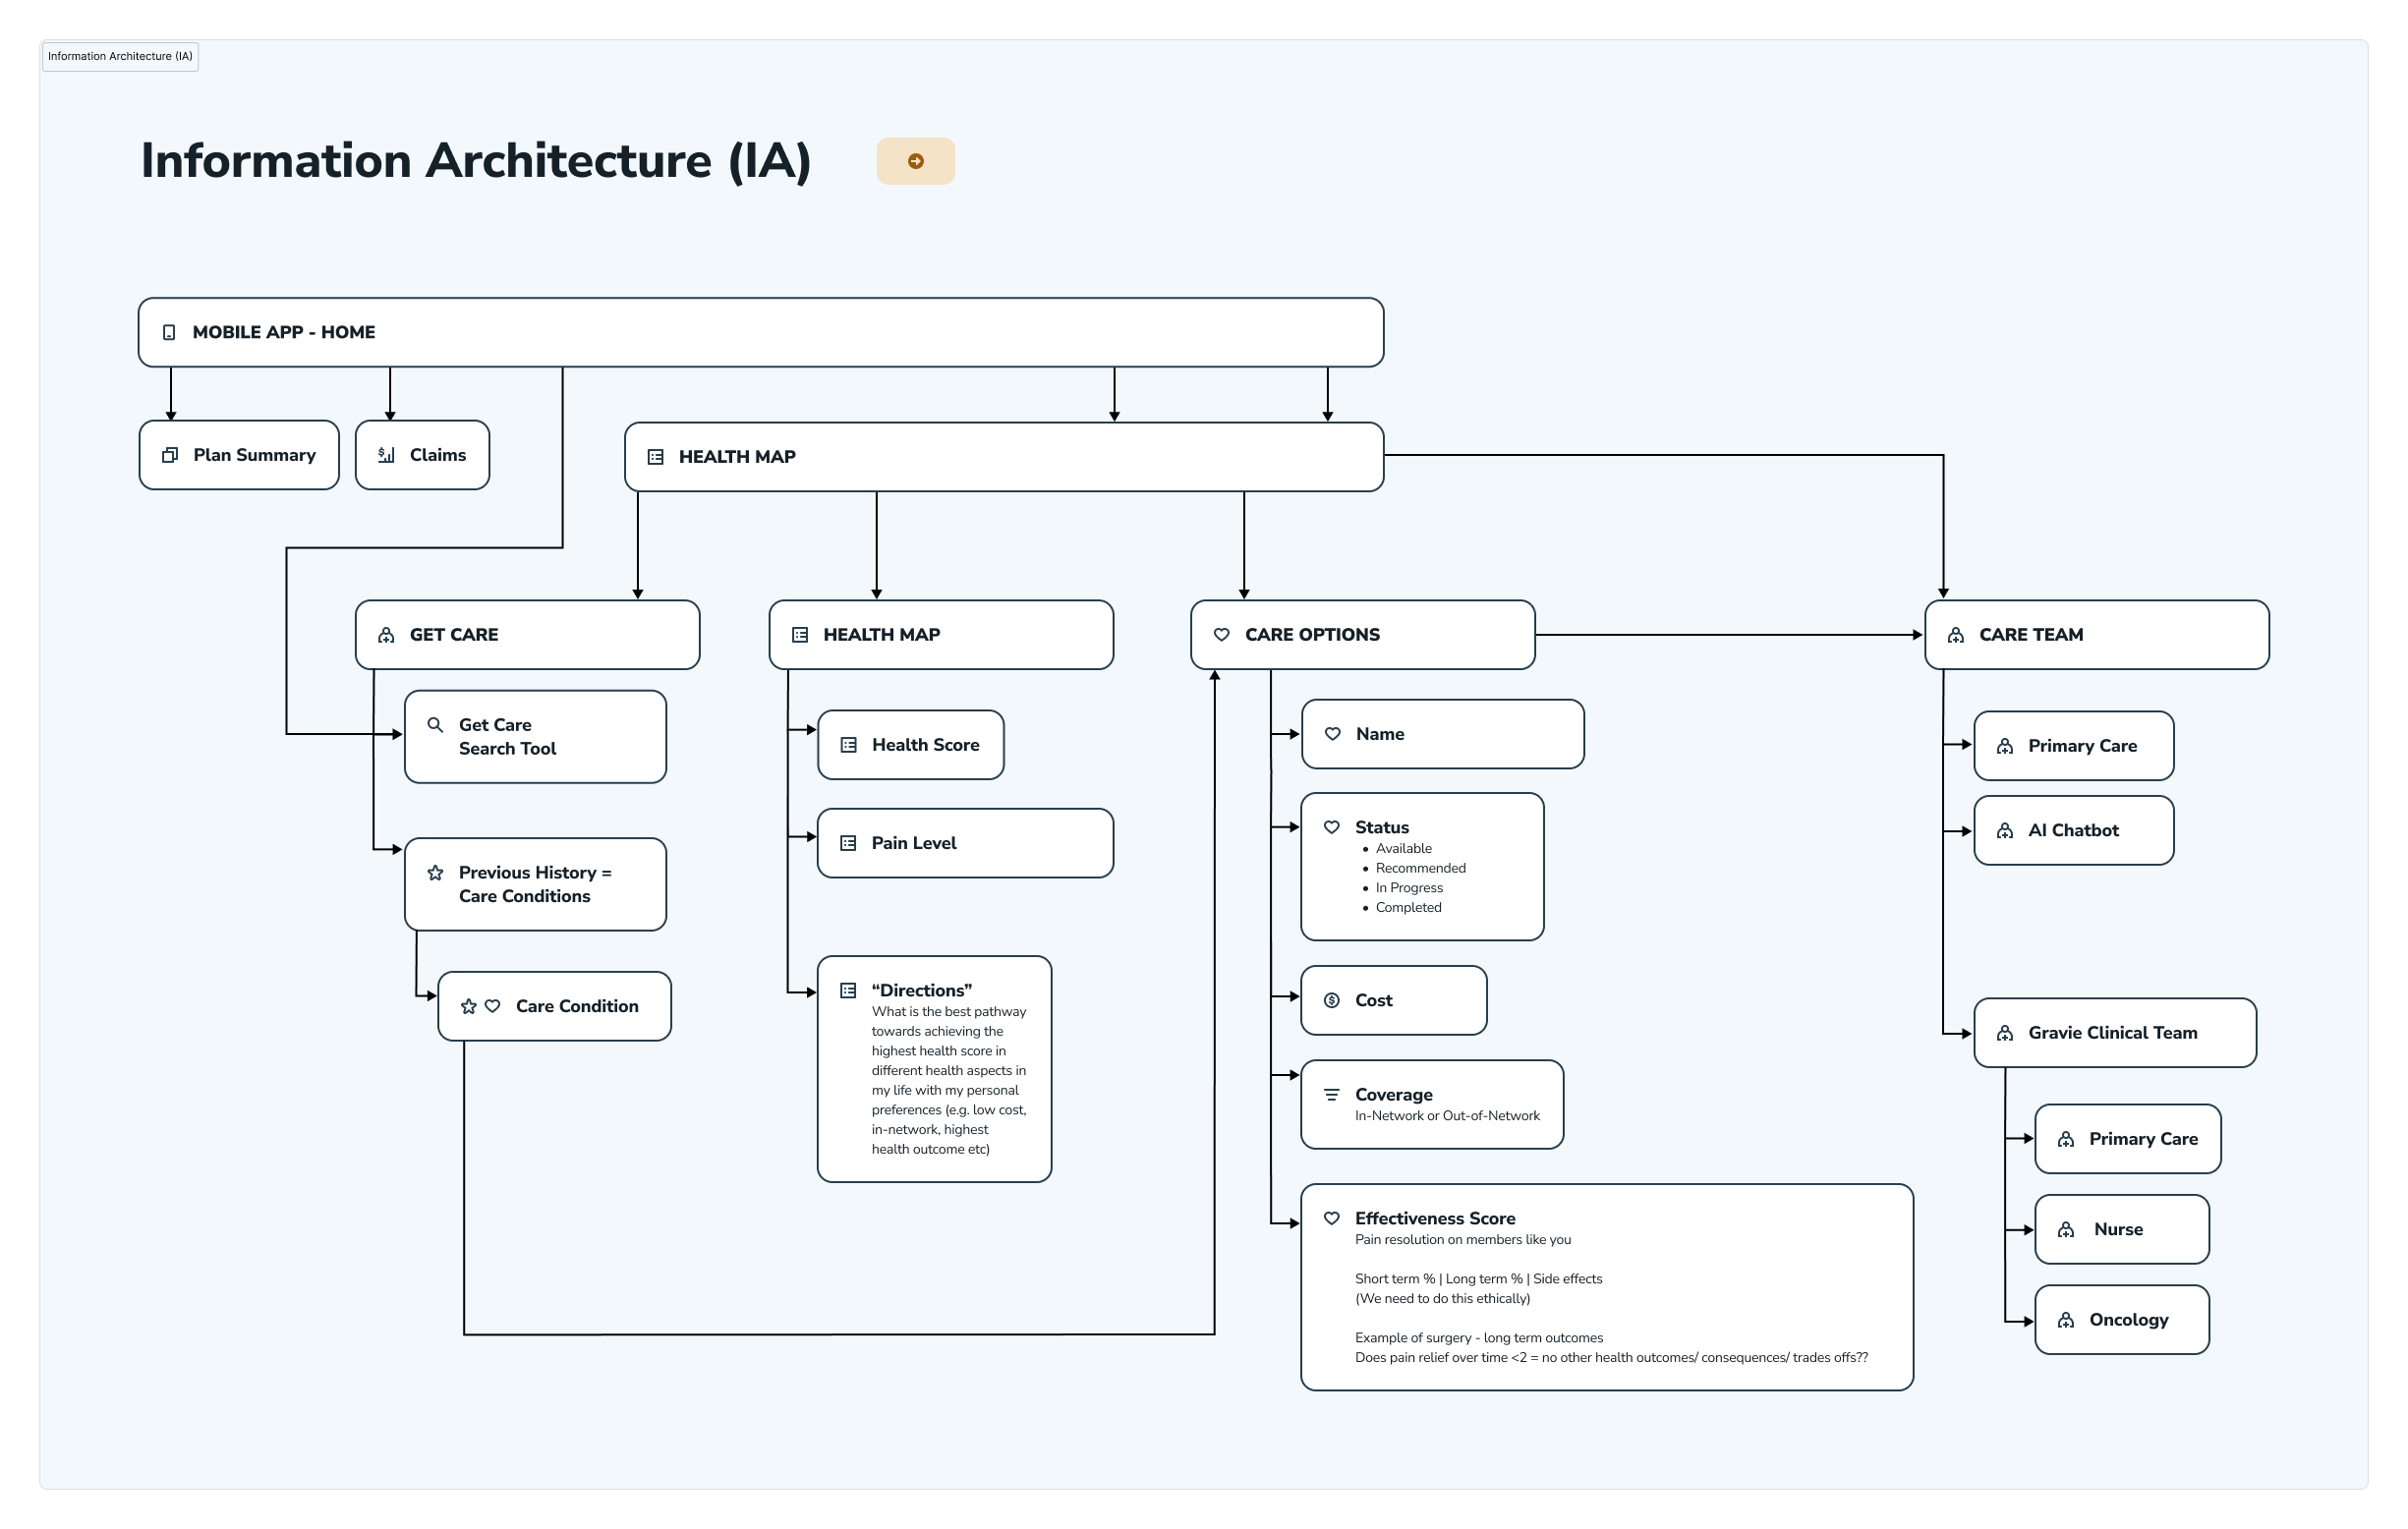Image resolution: width=2408 pixels, height=1529 pixels.
Task: Click the heart icon in Effectiveness Score
Action: 1332,1218
